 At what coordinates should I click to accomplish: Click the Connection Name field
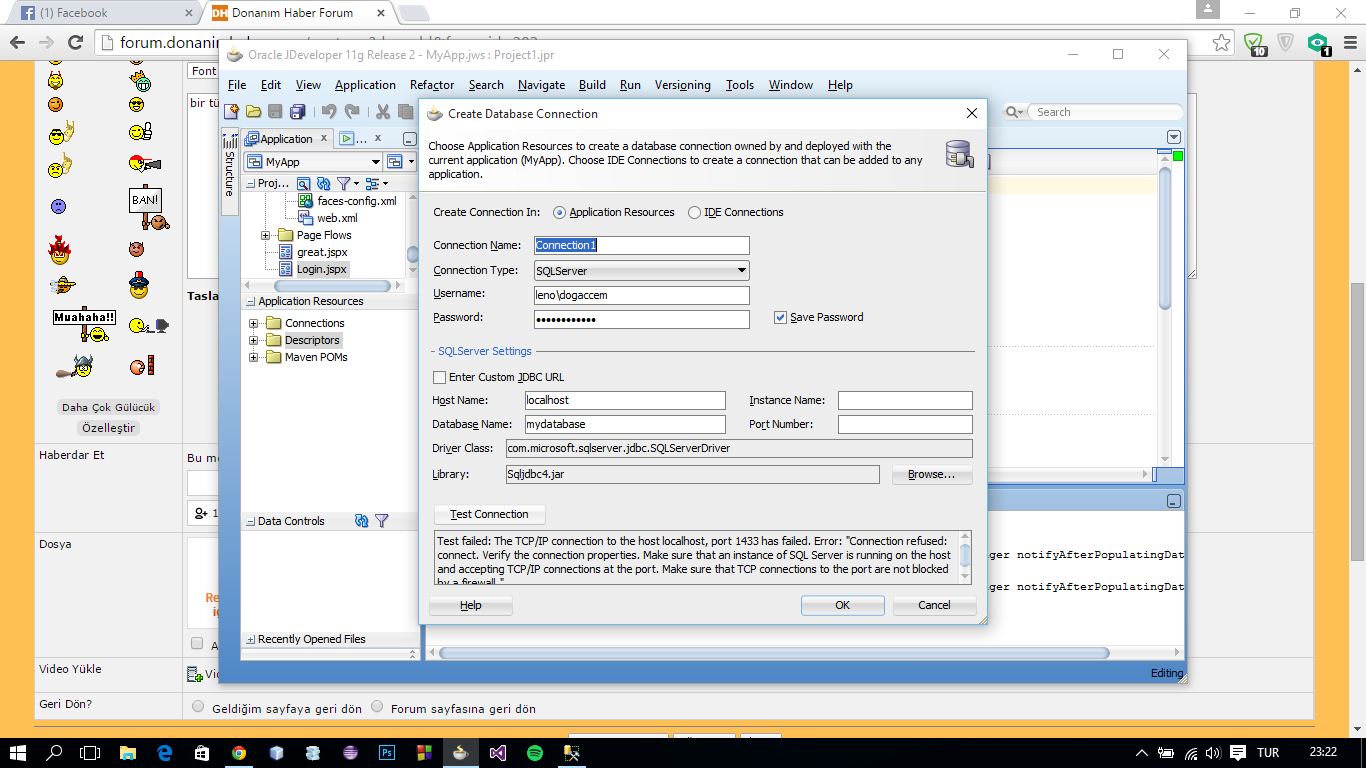[641, 245]
